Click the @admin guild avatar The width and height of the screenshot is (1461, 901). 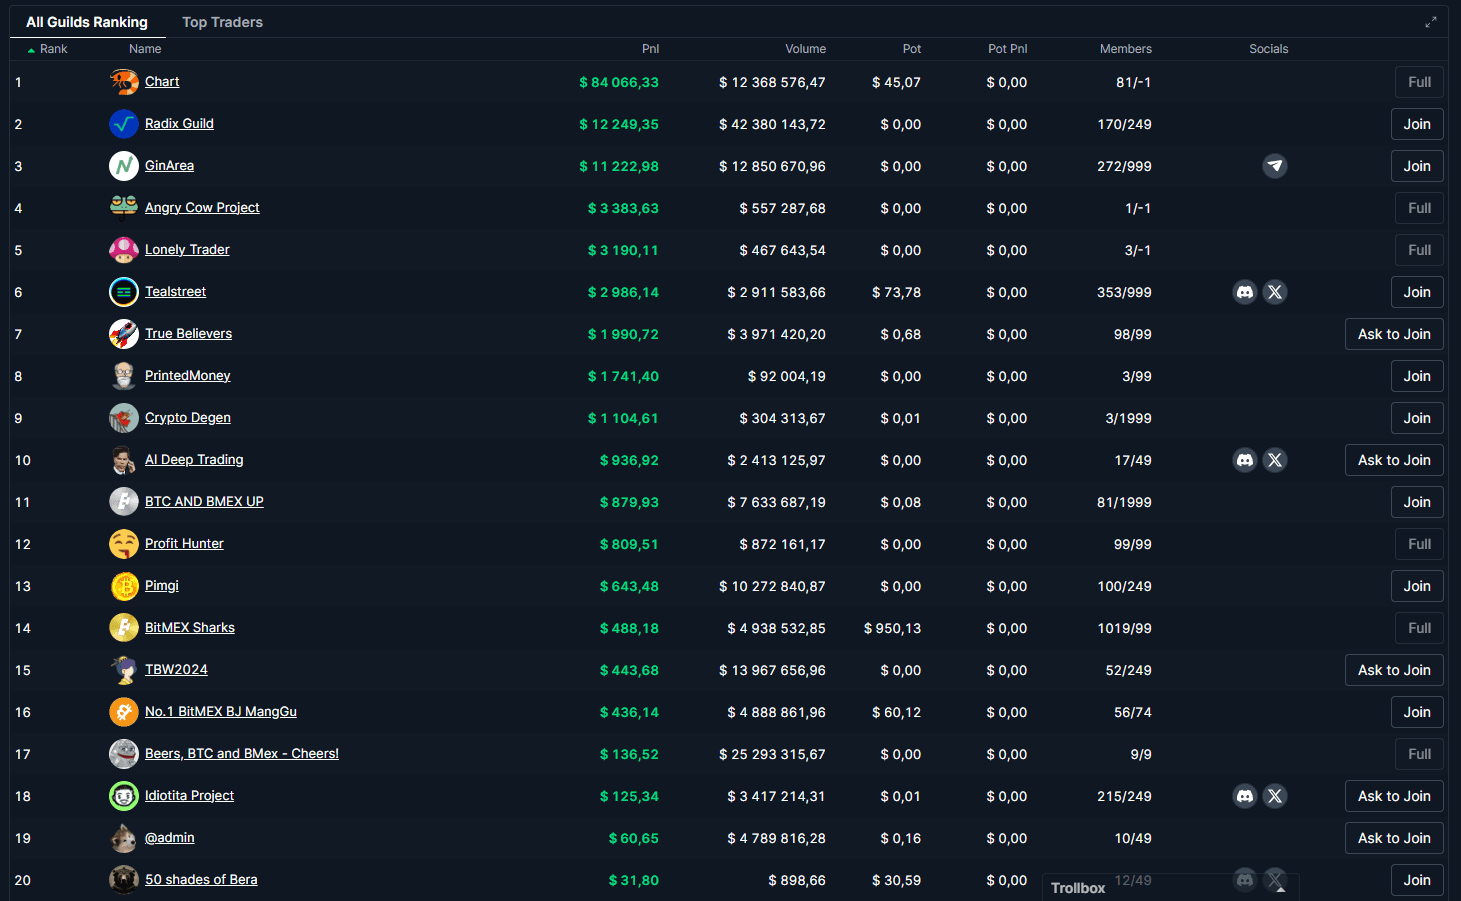[124, 838]
